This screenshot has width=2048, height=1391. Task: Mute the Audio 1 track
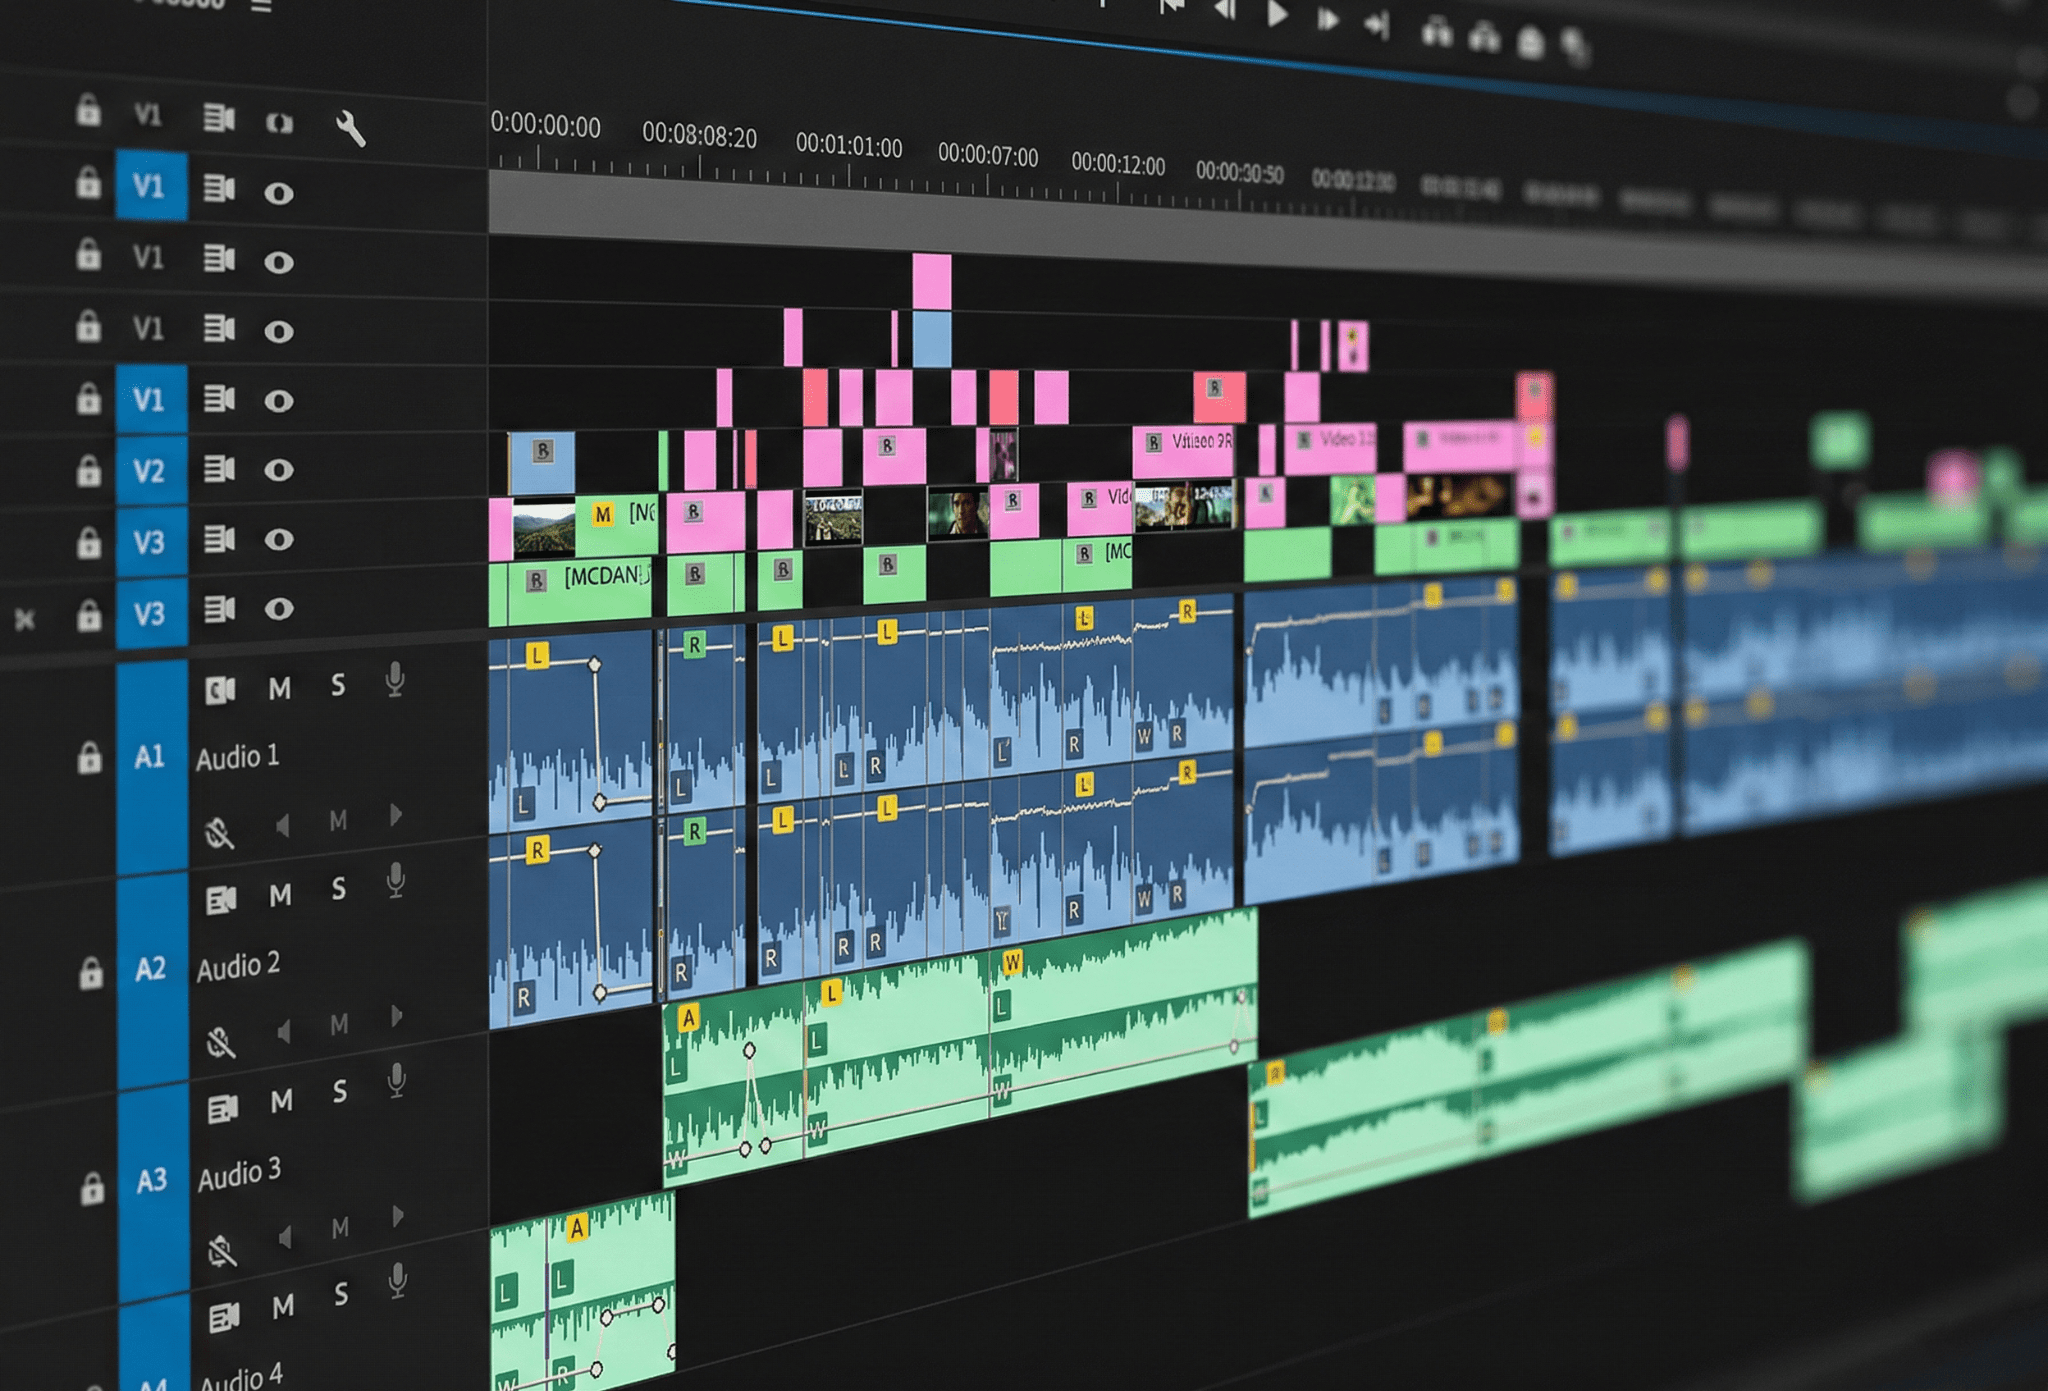(280, 688)
